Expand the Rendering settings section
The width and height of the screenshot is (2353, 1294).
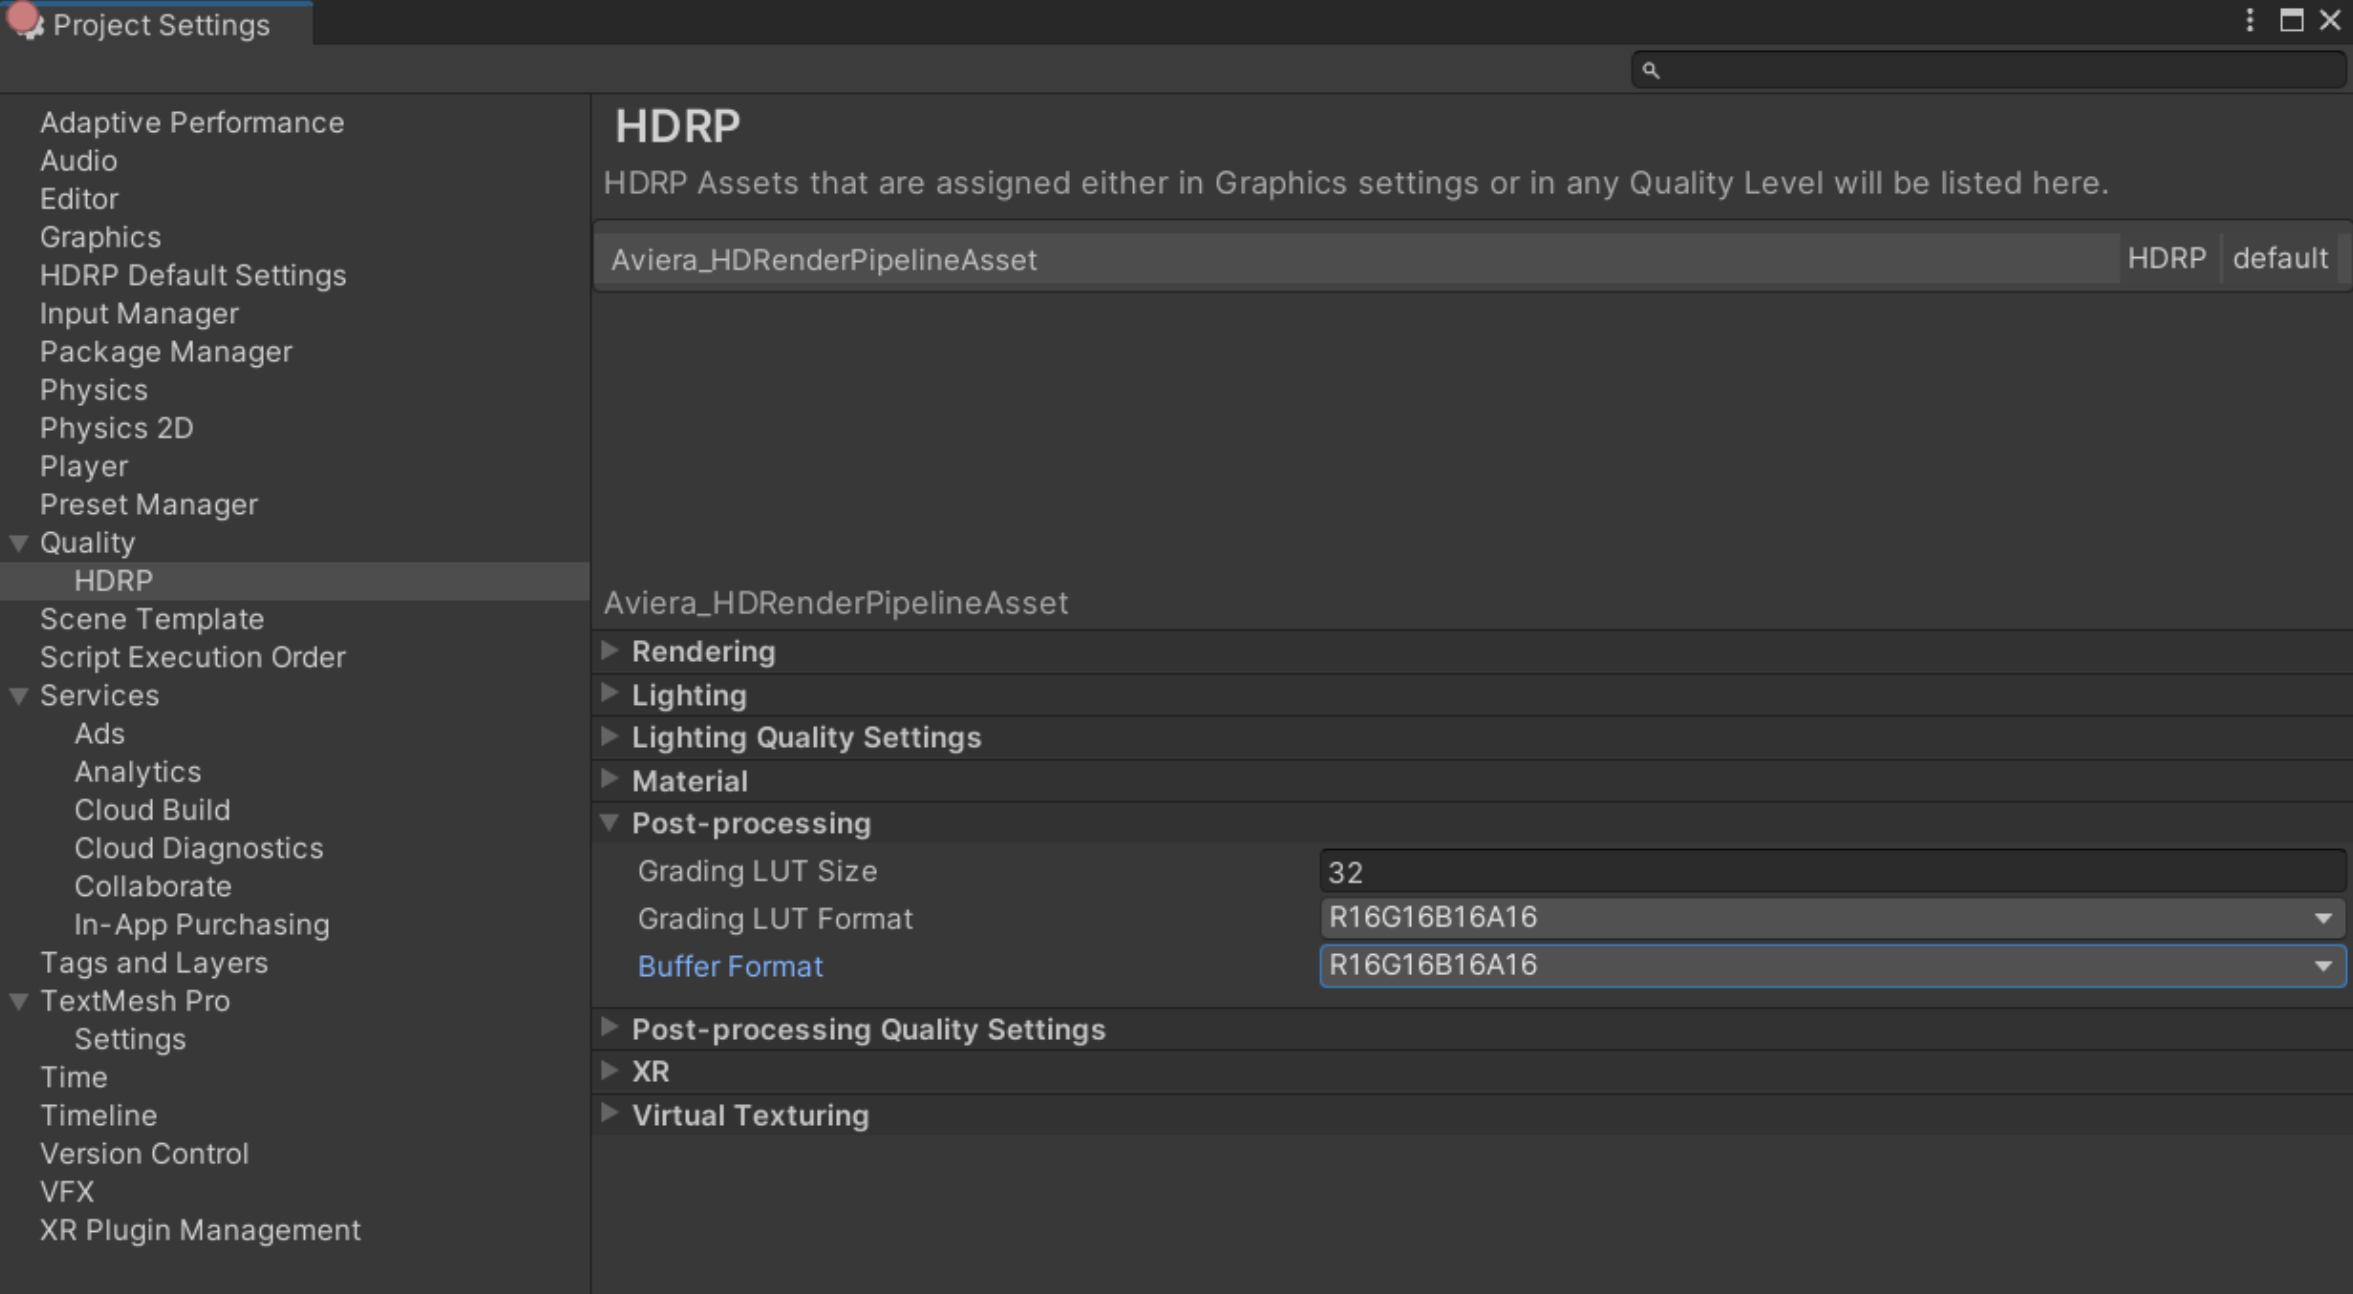click(x=610, y=651)
